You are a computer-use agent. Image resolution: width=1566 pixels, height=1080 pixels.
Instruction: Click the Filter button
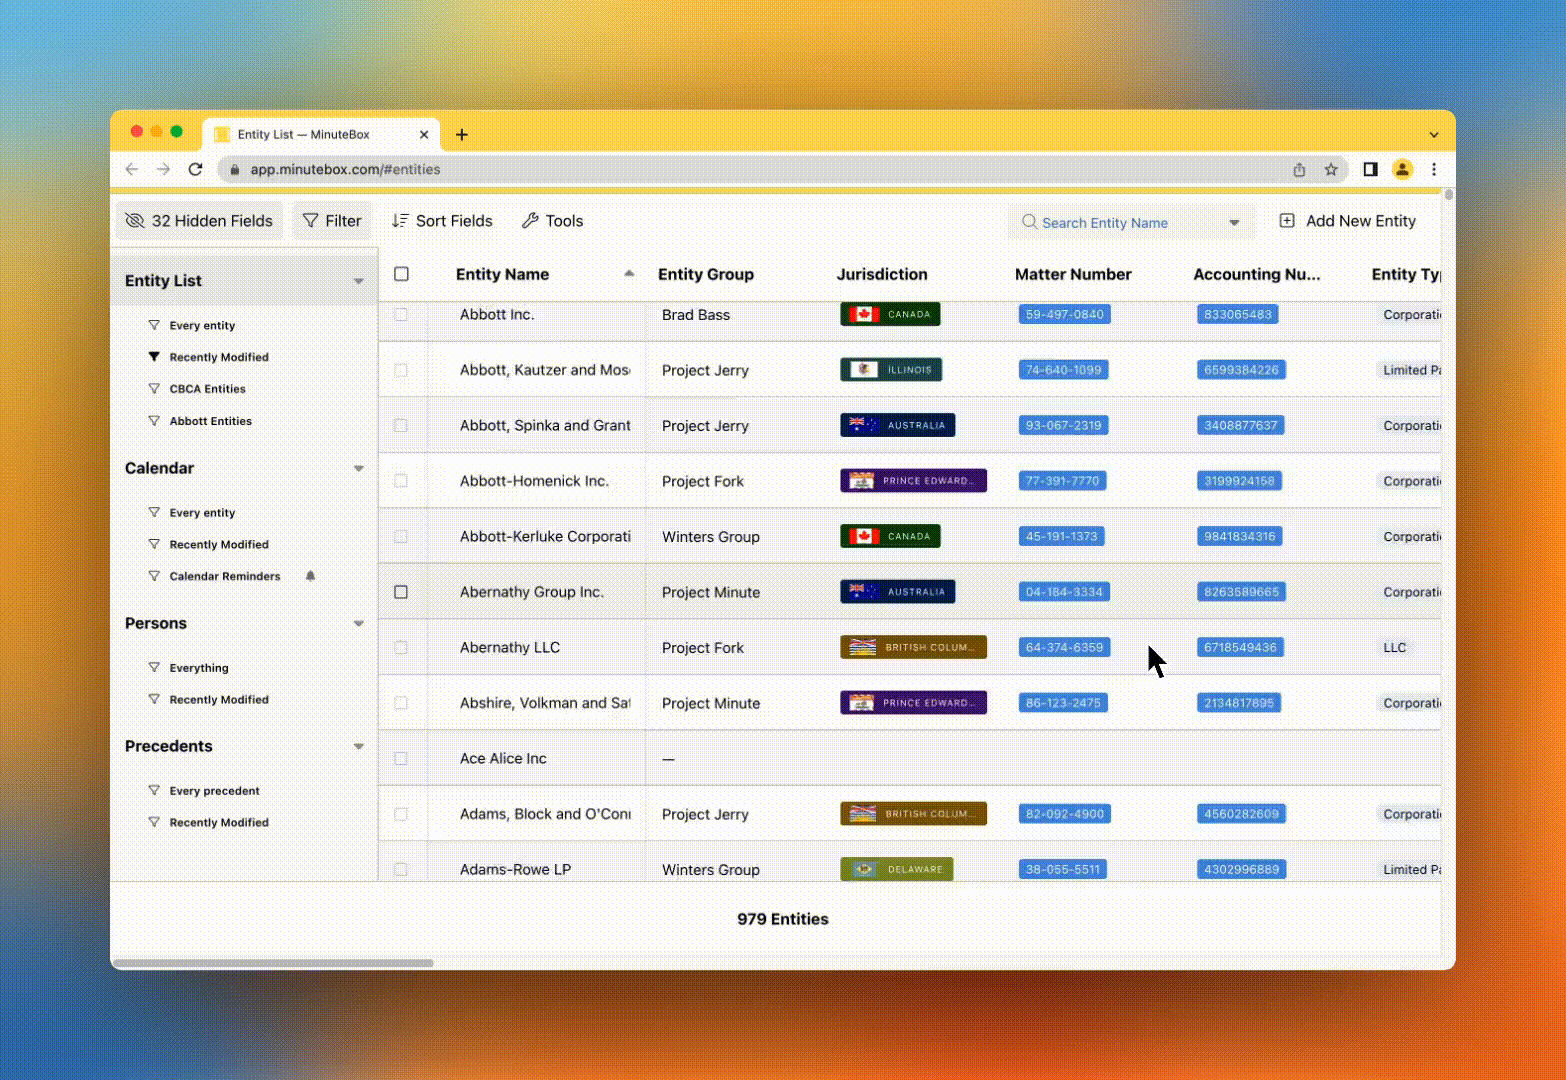point(332,221)
